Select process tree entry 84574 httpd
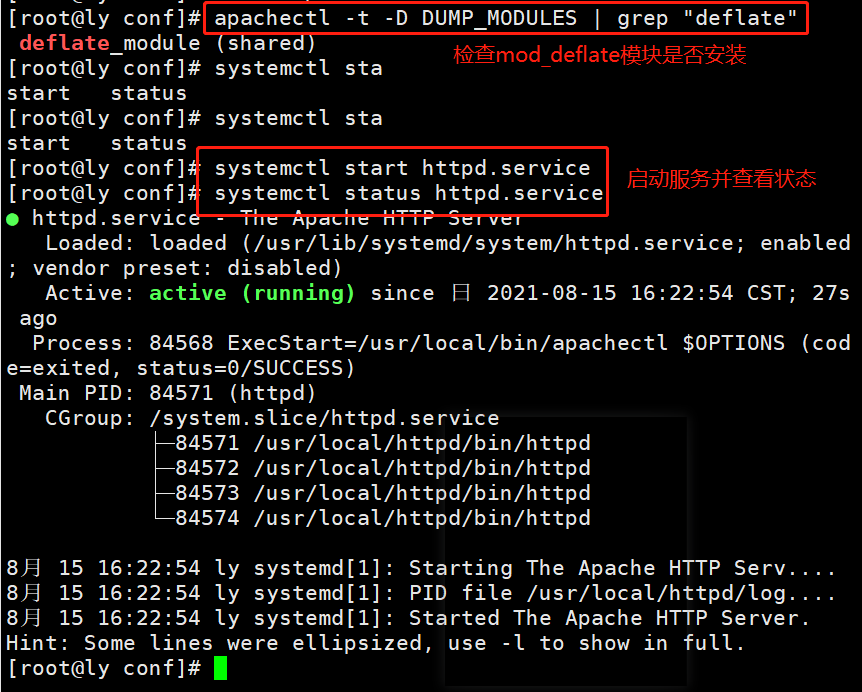Viewport: 862px width, 692px height. (x=383, y=518)
